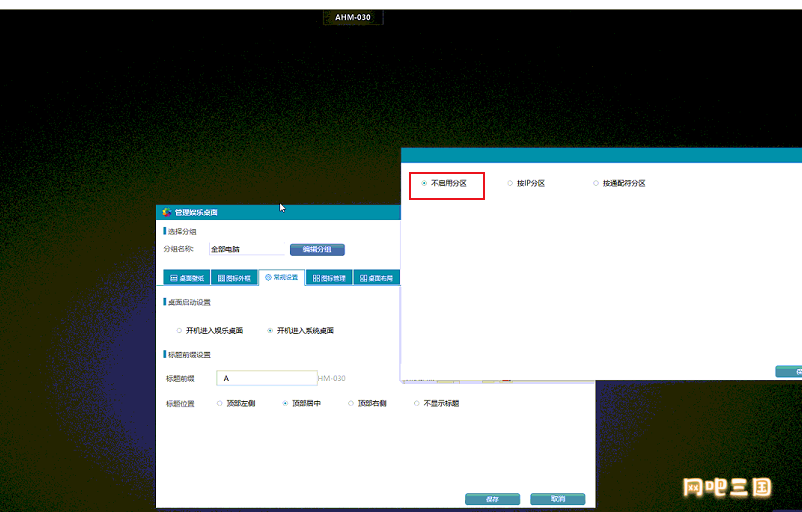Choose the 不显示标题 option
Screen dimensions: 802x512
416,404
